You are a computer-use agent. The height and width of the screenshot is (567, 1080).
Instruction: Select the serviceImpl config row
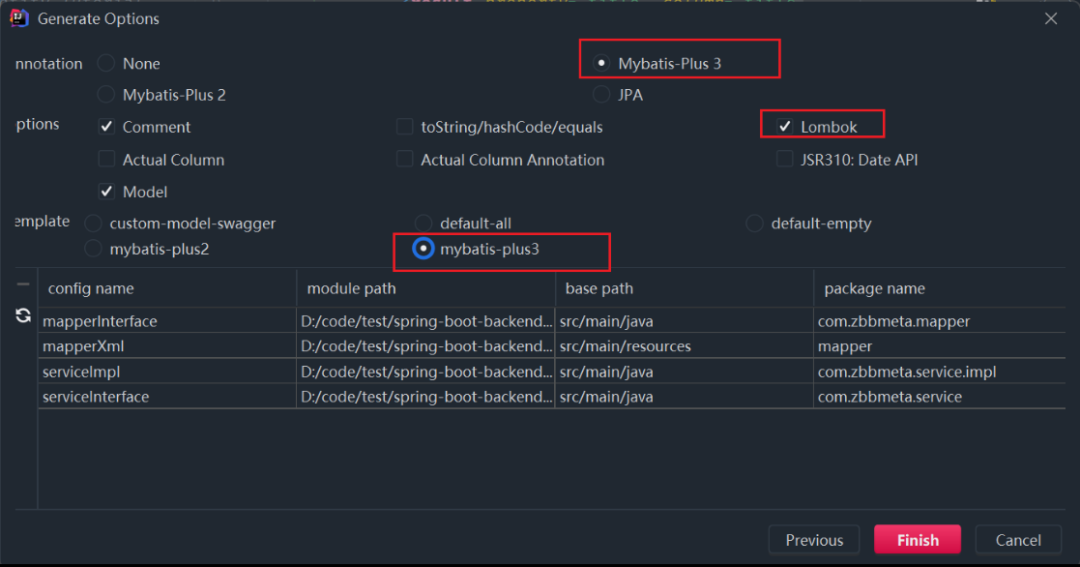552,371
